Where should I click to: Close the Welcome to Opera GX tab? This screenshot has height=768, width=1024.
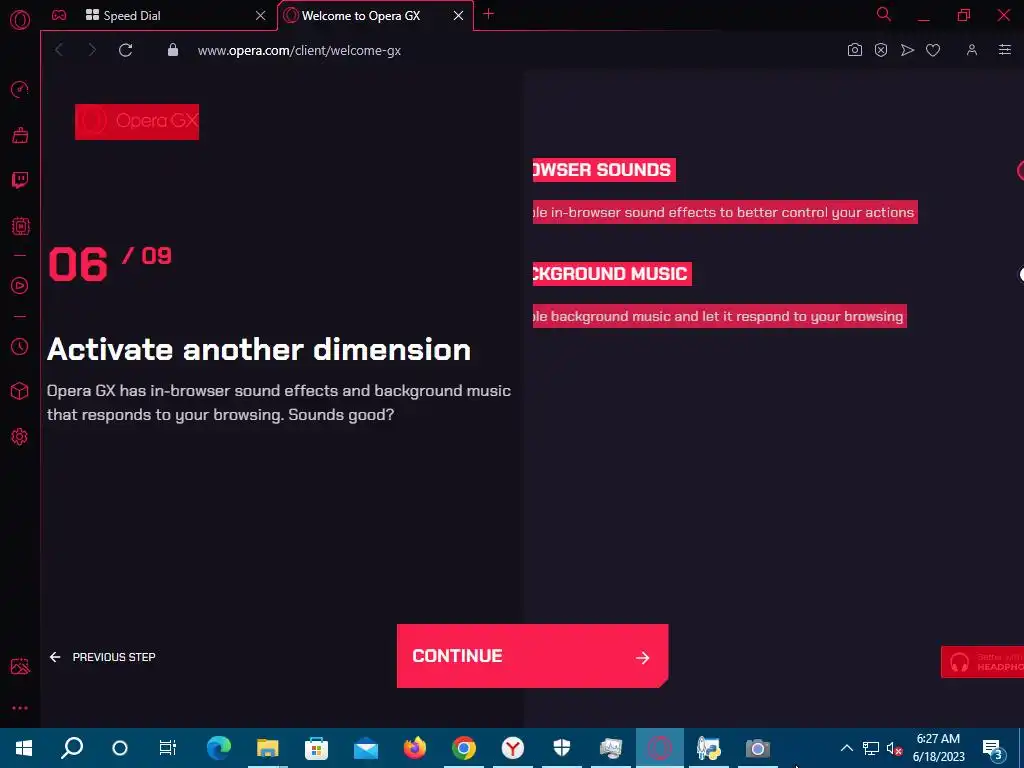(458, 16)
